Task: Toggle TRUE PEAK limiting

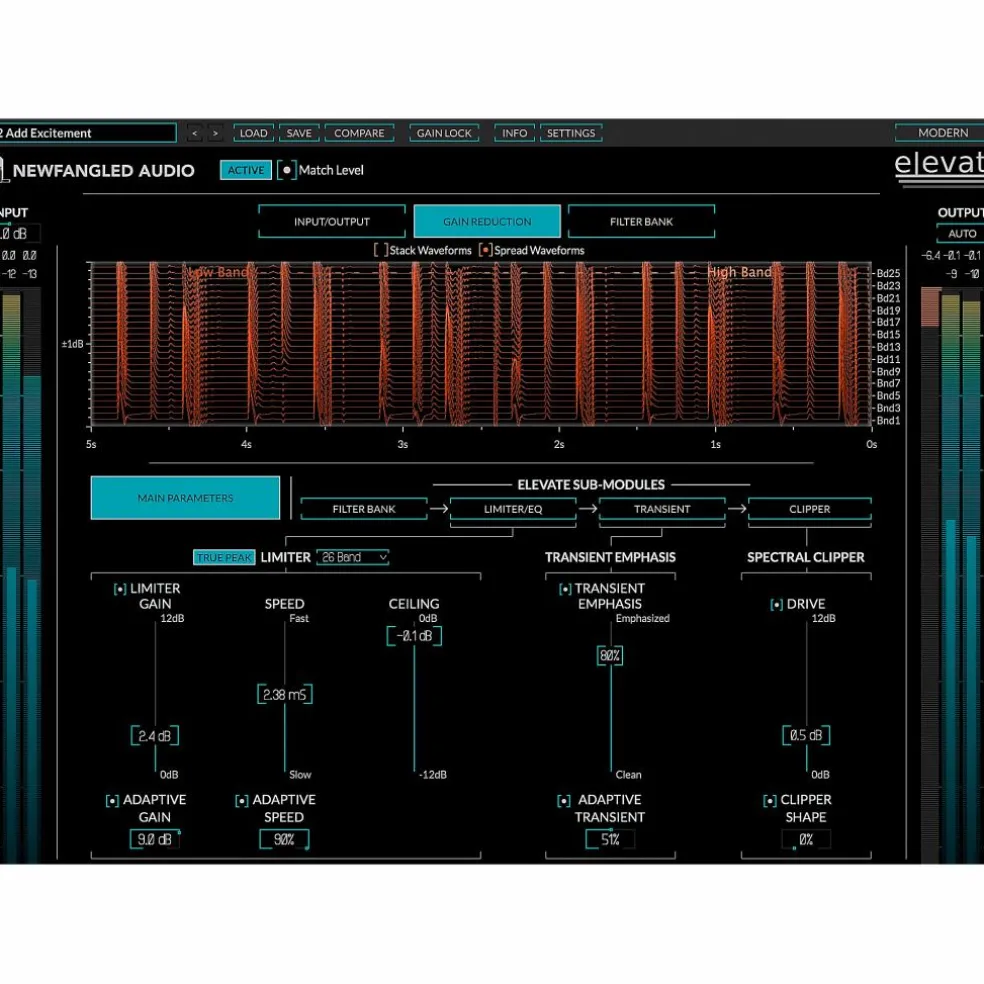Action: [224, 557]
